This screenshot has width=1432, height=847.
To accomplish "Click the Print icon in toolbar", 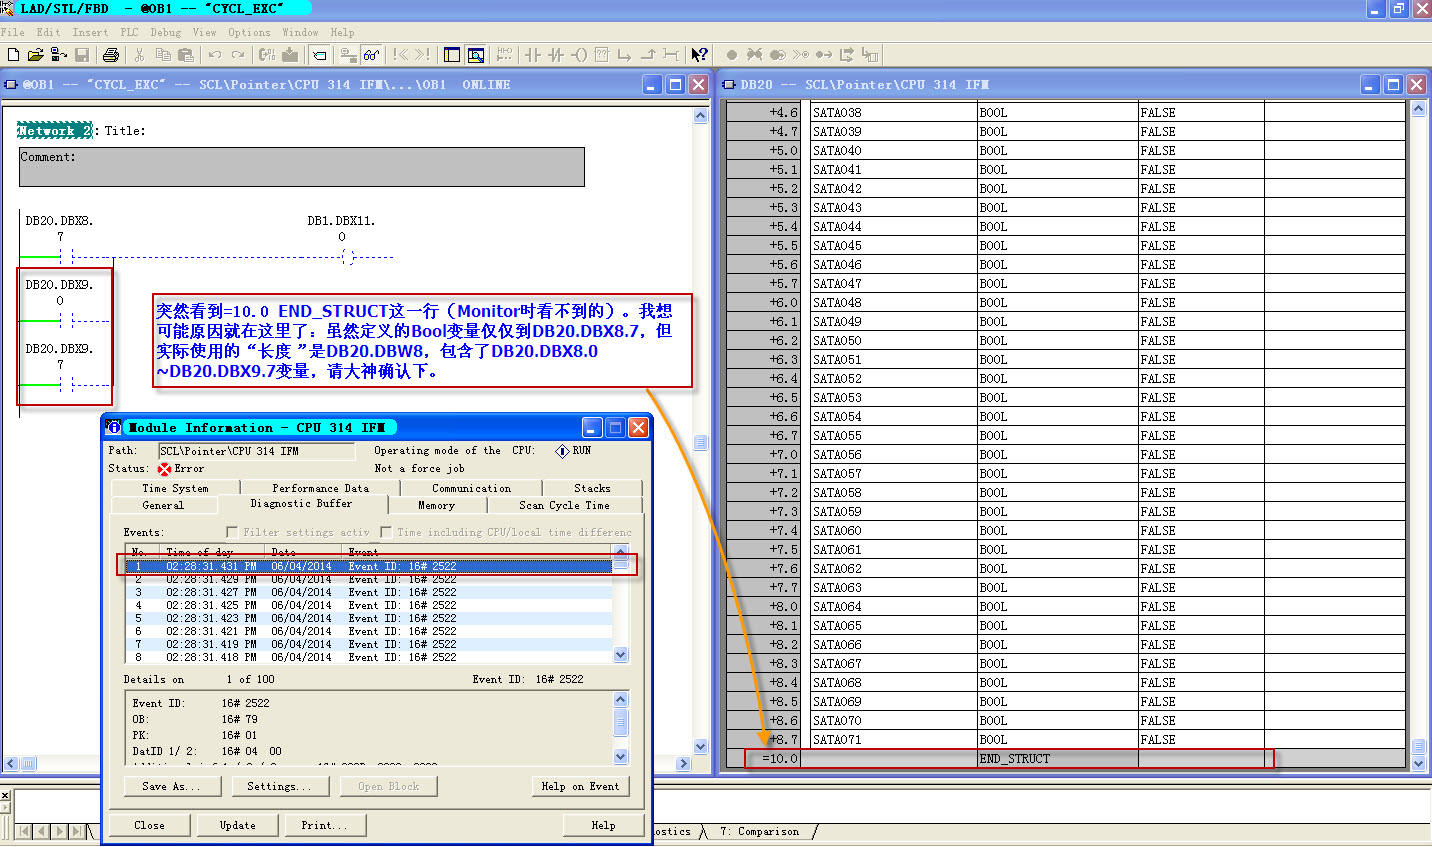I will (111, 55).
